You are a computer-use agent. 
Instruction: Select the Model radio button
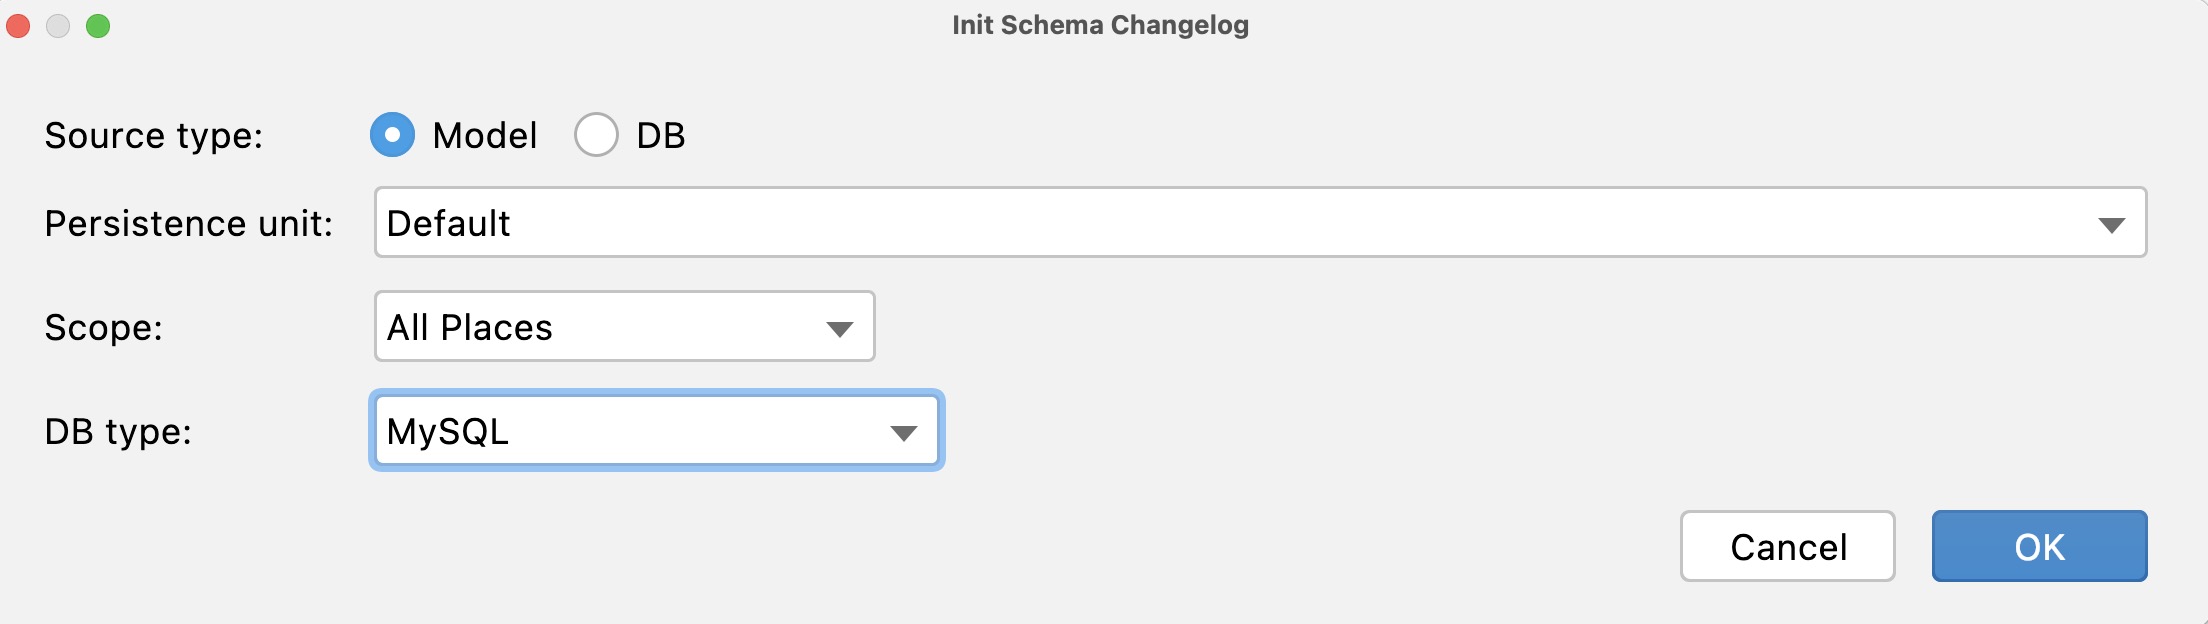coord(392,136)
